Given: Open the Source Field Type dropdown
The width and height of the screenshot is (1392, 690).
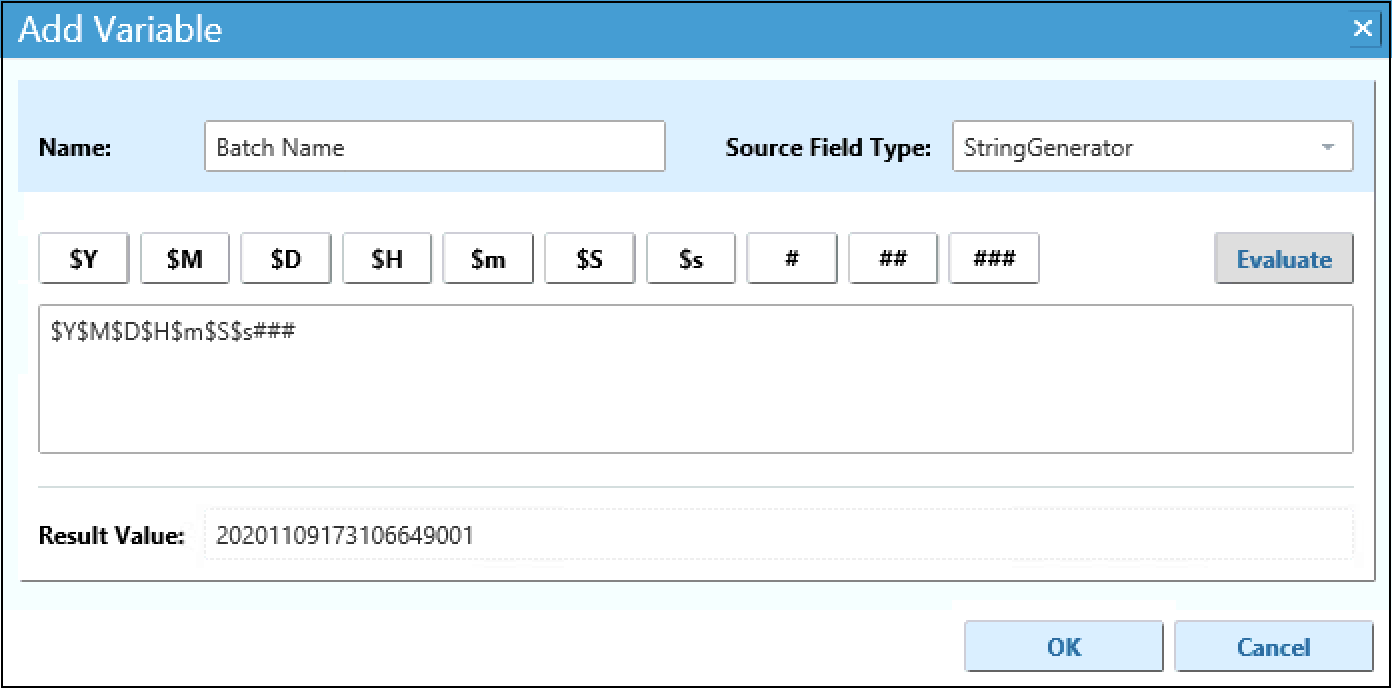Looking at the screenshot, I should (1153, 147).
